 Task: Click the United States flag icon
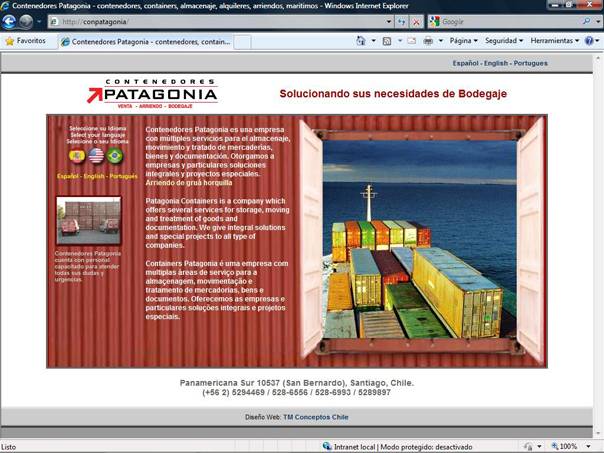96,156
